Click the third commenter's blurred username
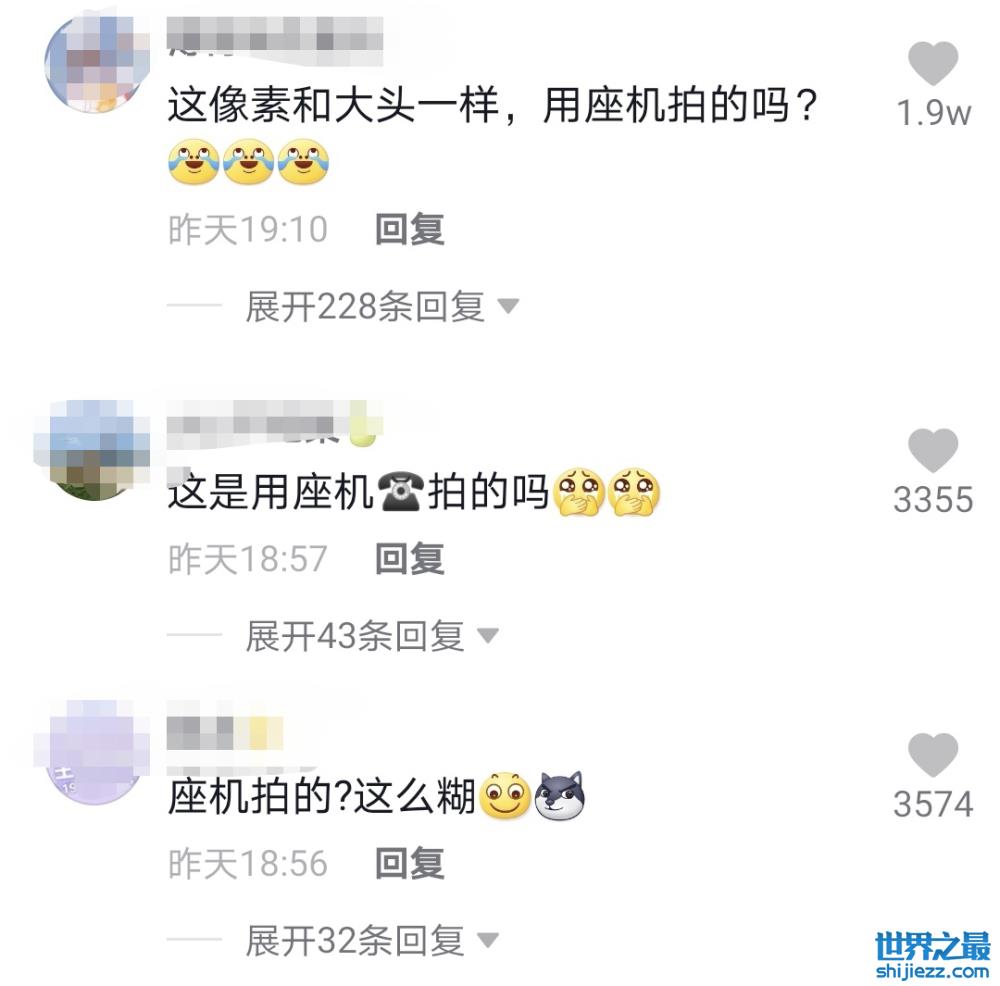The image size is (1000, 986). (x=224, y=733)
